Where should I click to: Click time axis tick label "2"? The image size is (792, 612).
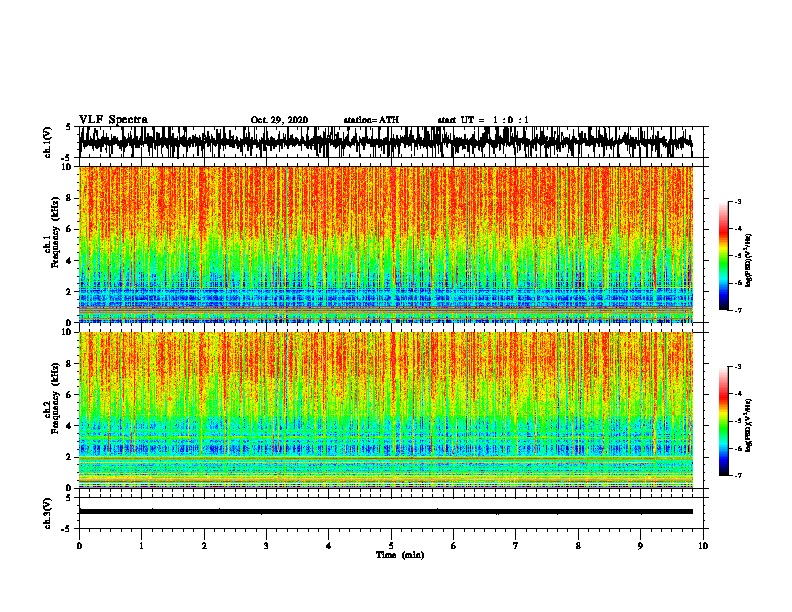pyautogui.click(x=204, y=546)
